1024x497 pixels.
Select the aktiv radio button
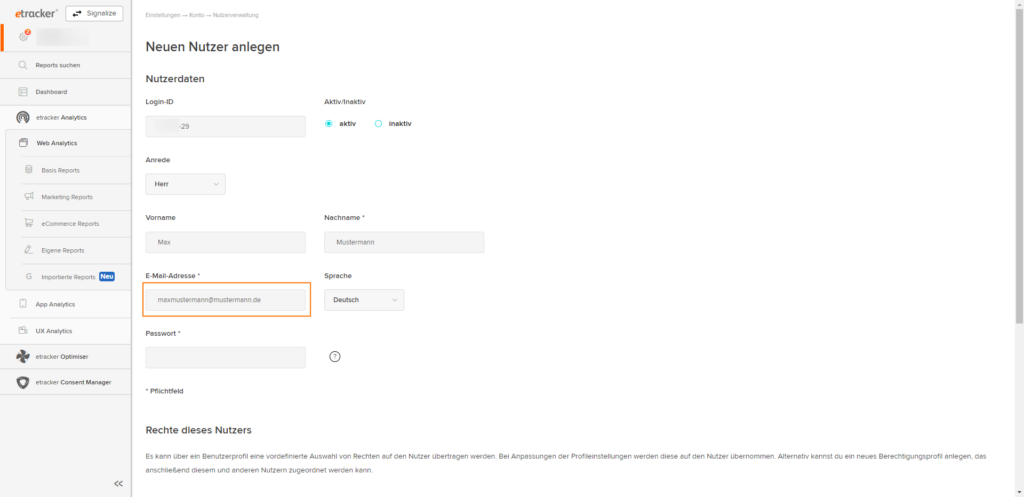point(328,123)
